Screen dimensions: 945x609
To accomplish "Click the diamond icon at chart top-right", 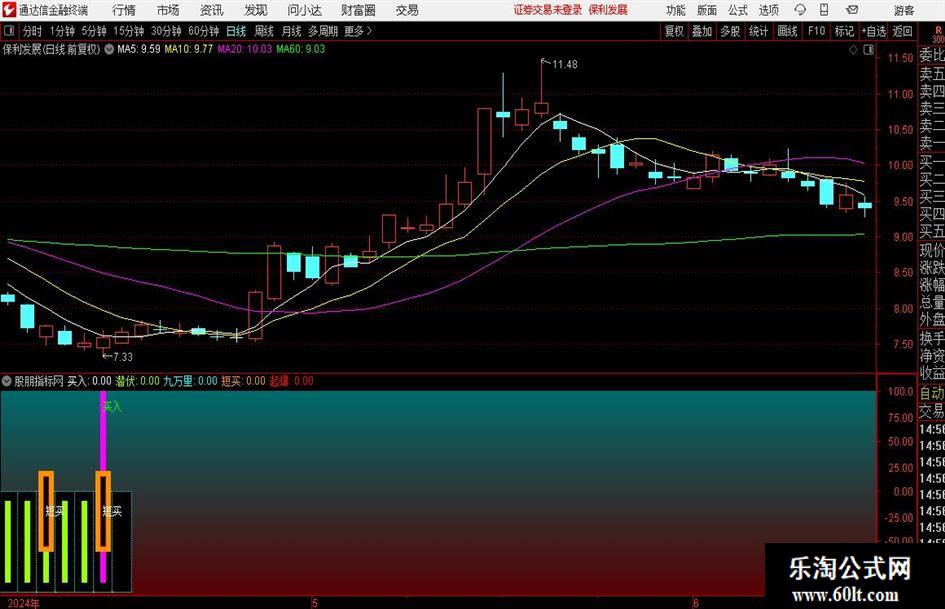I will pyautogui.click(x=853, y=50).
